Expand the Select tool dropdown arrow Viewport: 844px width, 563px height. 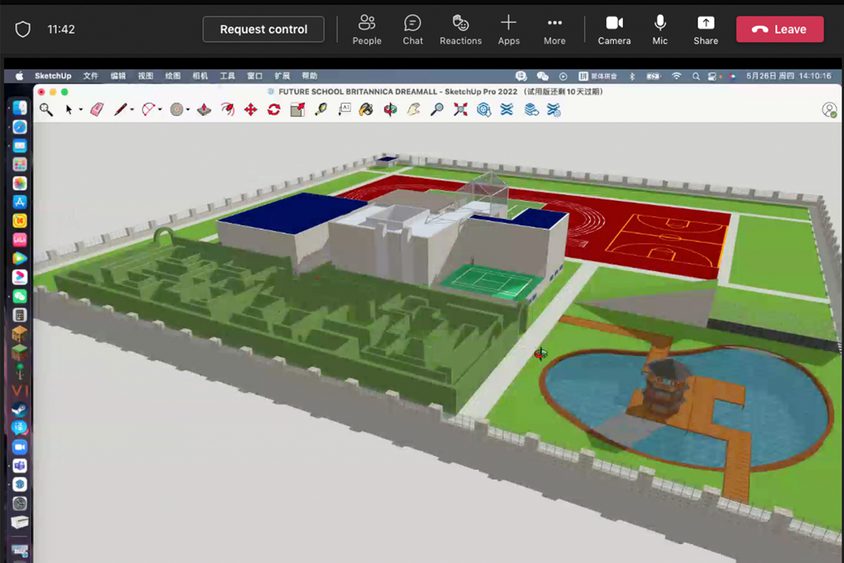(81, 111)
